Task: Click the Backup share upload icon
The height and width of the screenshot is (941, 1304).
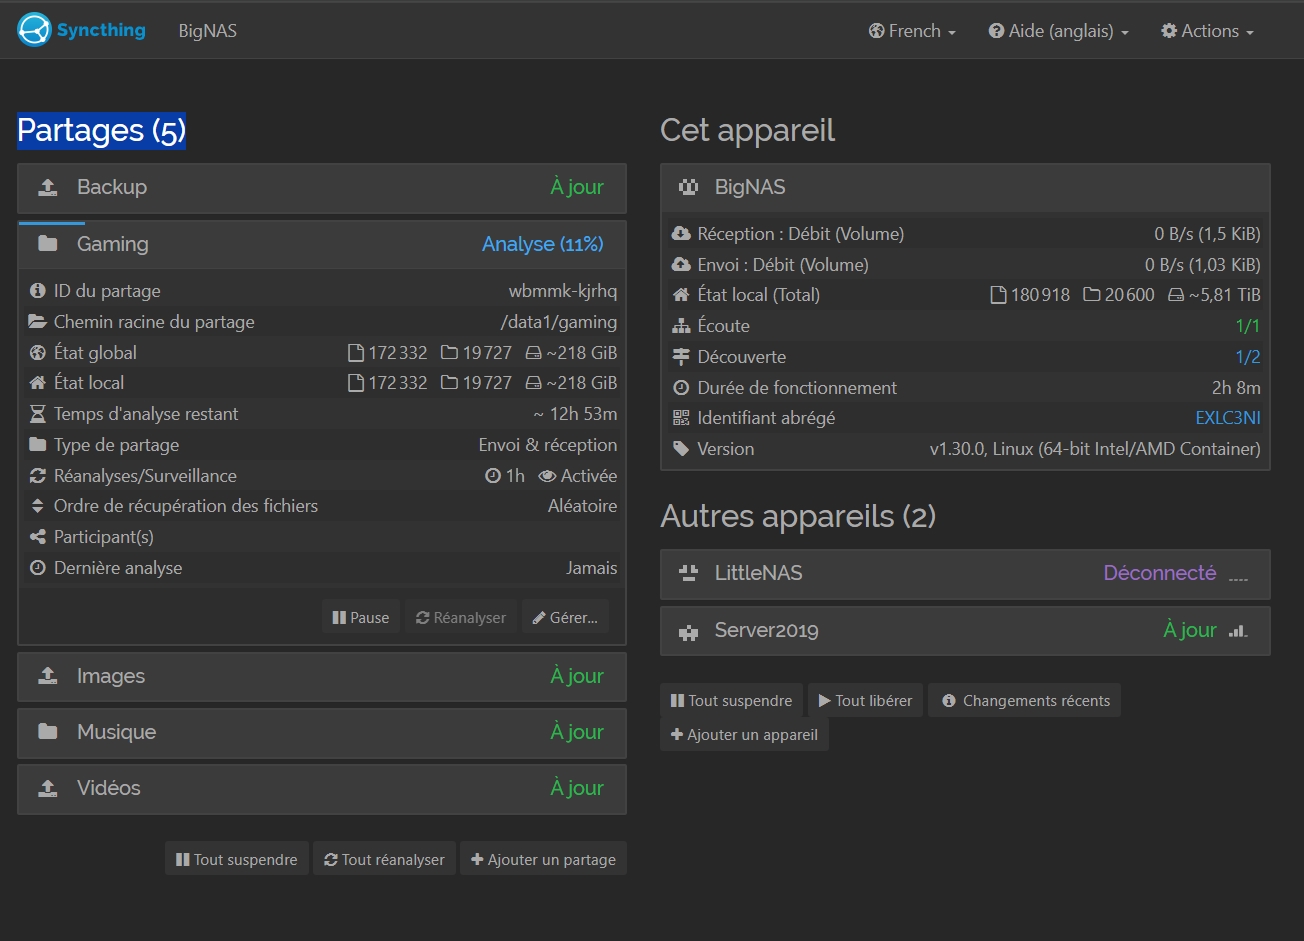Action: coord(47,187)
